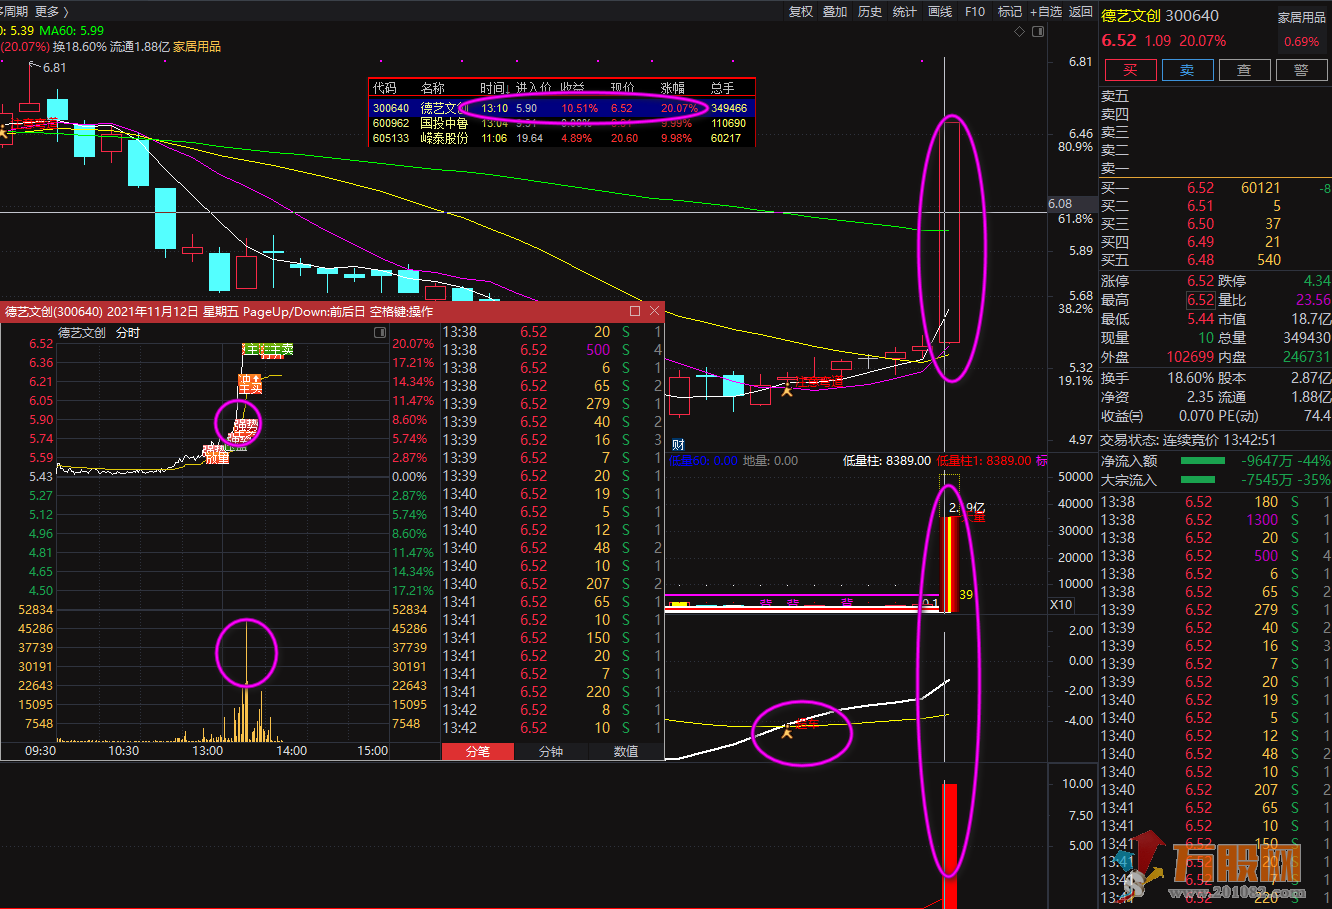The image size is (1332, 909).
Task: Activate the 画线 drawing tool
Action: 940,11
